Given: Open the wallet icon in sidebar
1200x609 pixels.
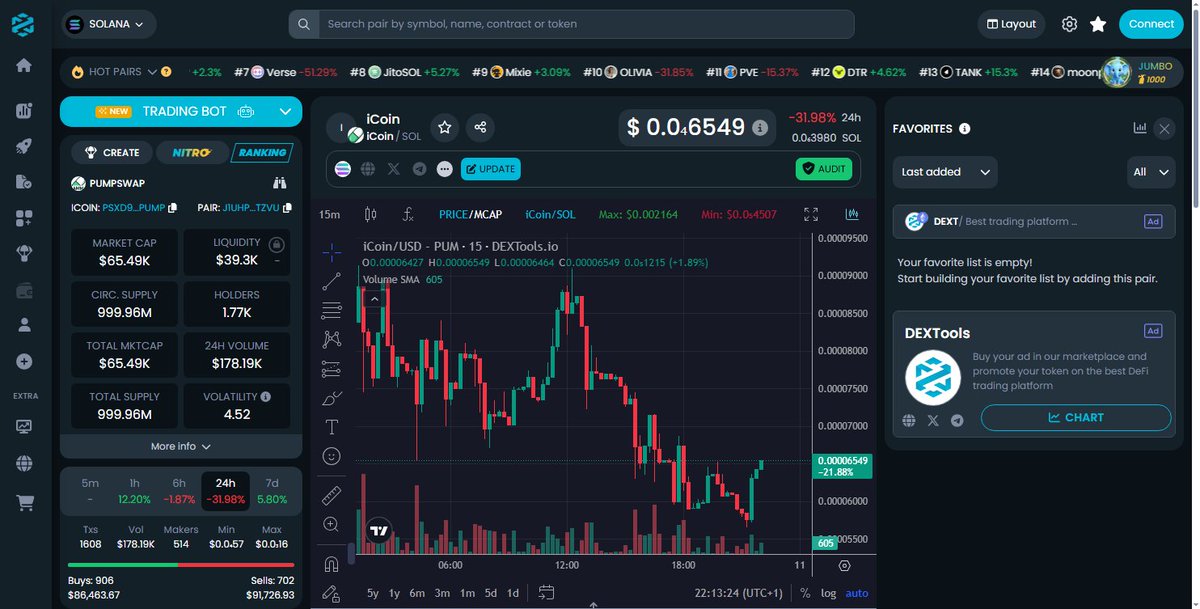Looking at the screenshot, I should click(24, 290).
